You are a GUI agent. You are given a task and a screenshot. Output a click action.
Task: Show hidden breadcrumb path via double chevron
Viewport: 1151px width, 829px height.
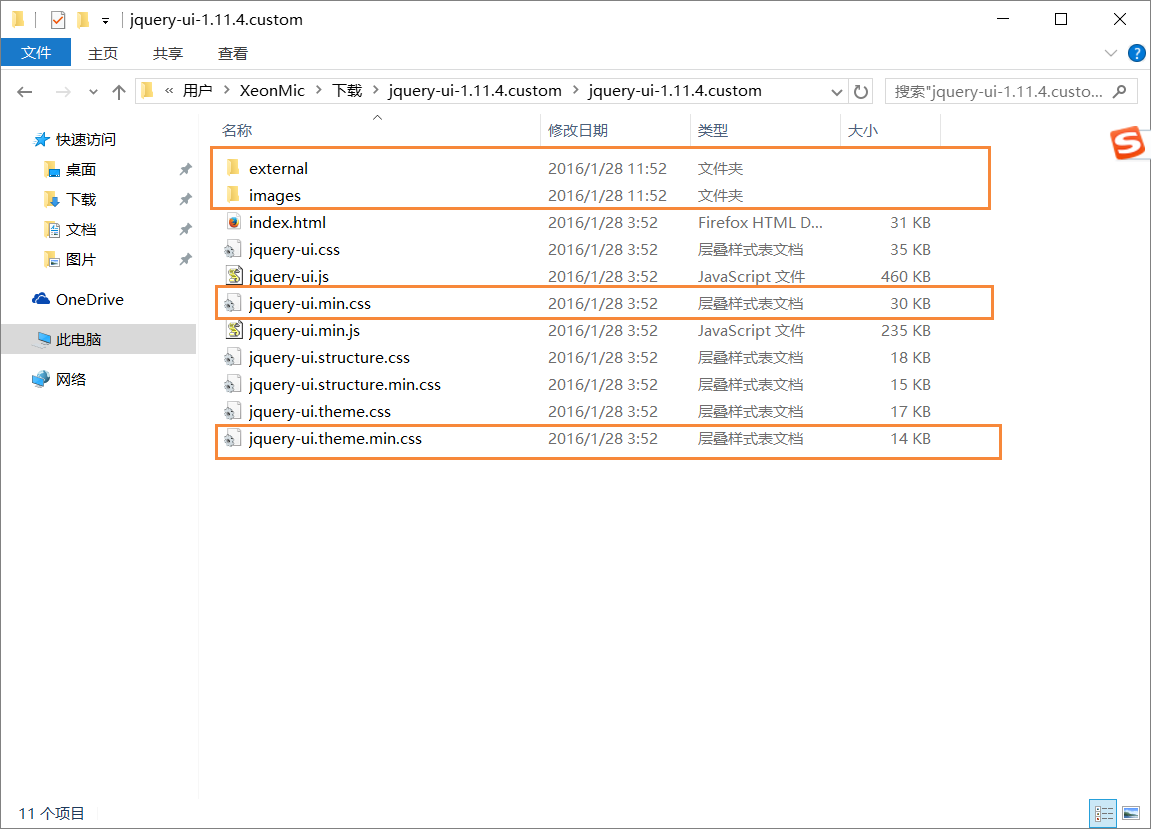[169, 91]
